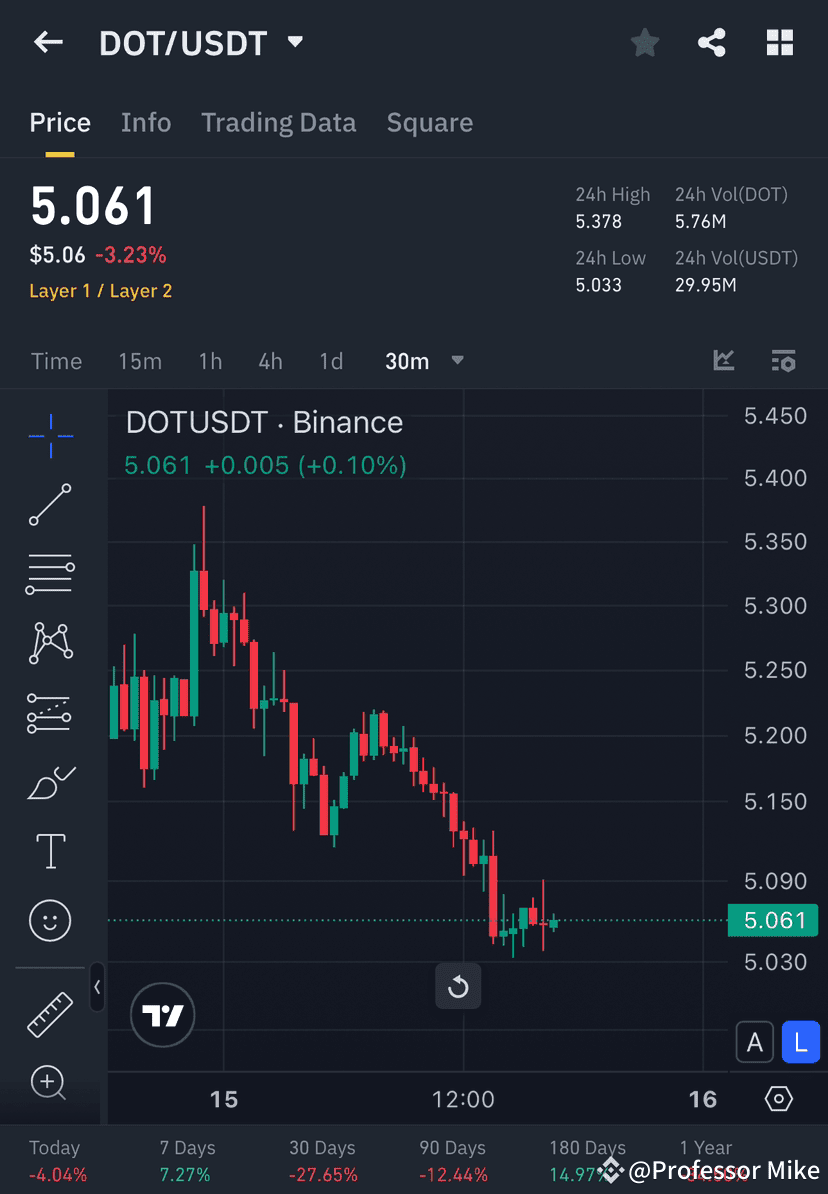Open the DOT/USDT pair selector dropdown
828x1194 pixels.
click(295, 42)
